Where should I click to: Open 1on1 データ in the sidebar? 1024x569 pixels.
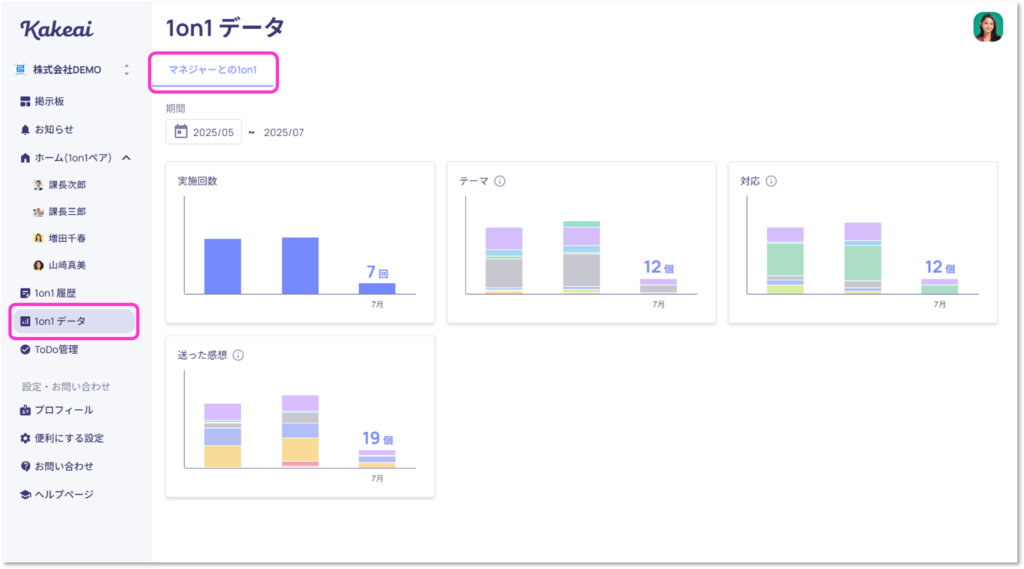[x=60, y=321]
